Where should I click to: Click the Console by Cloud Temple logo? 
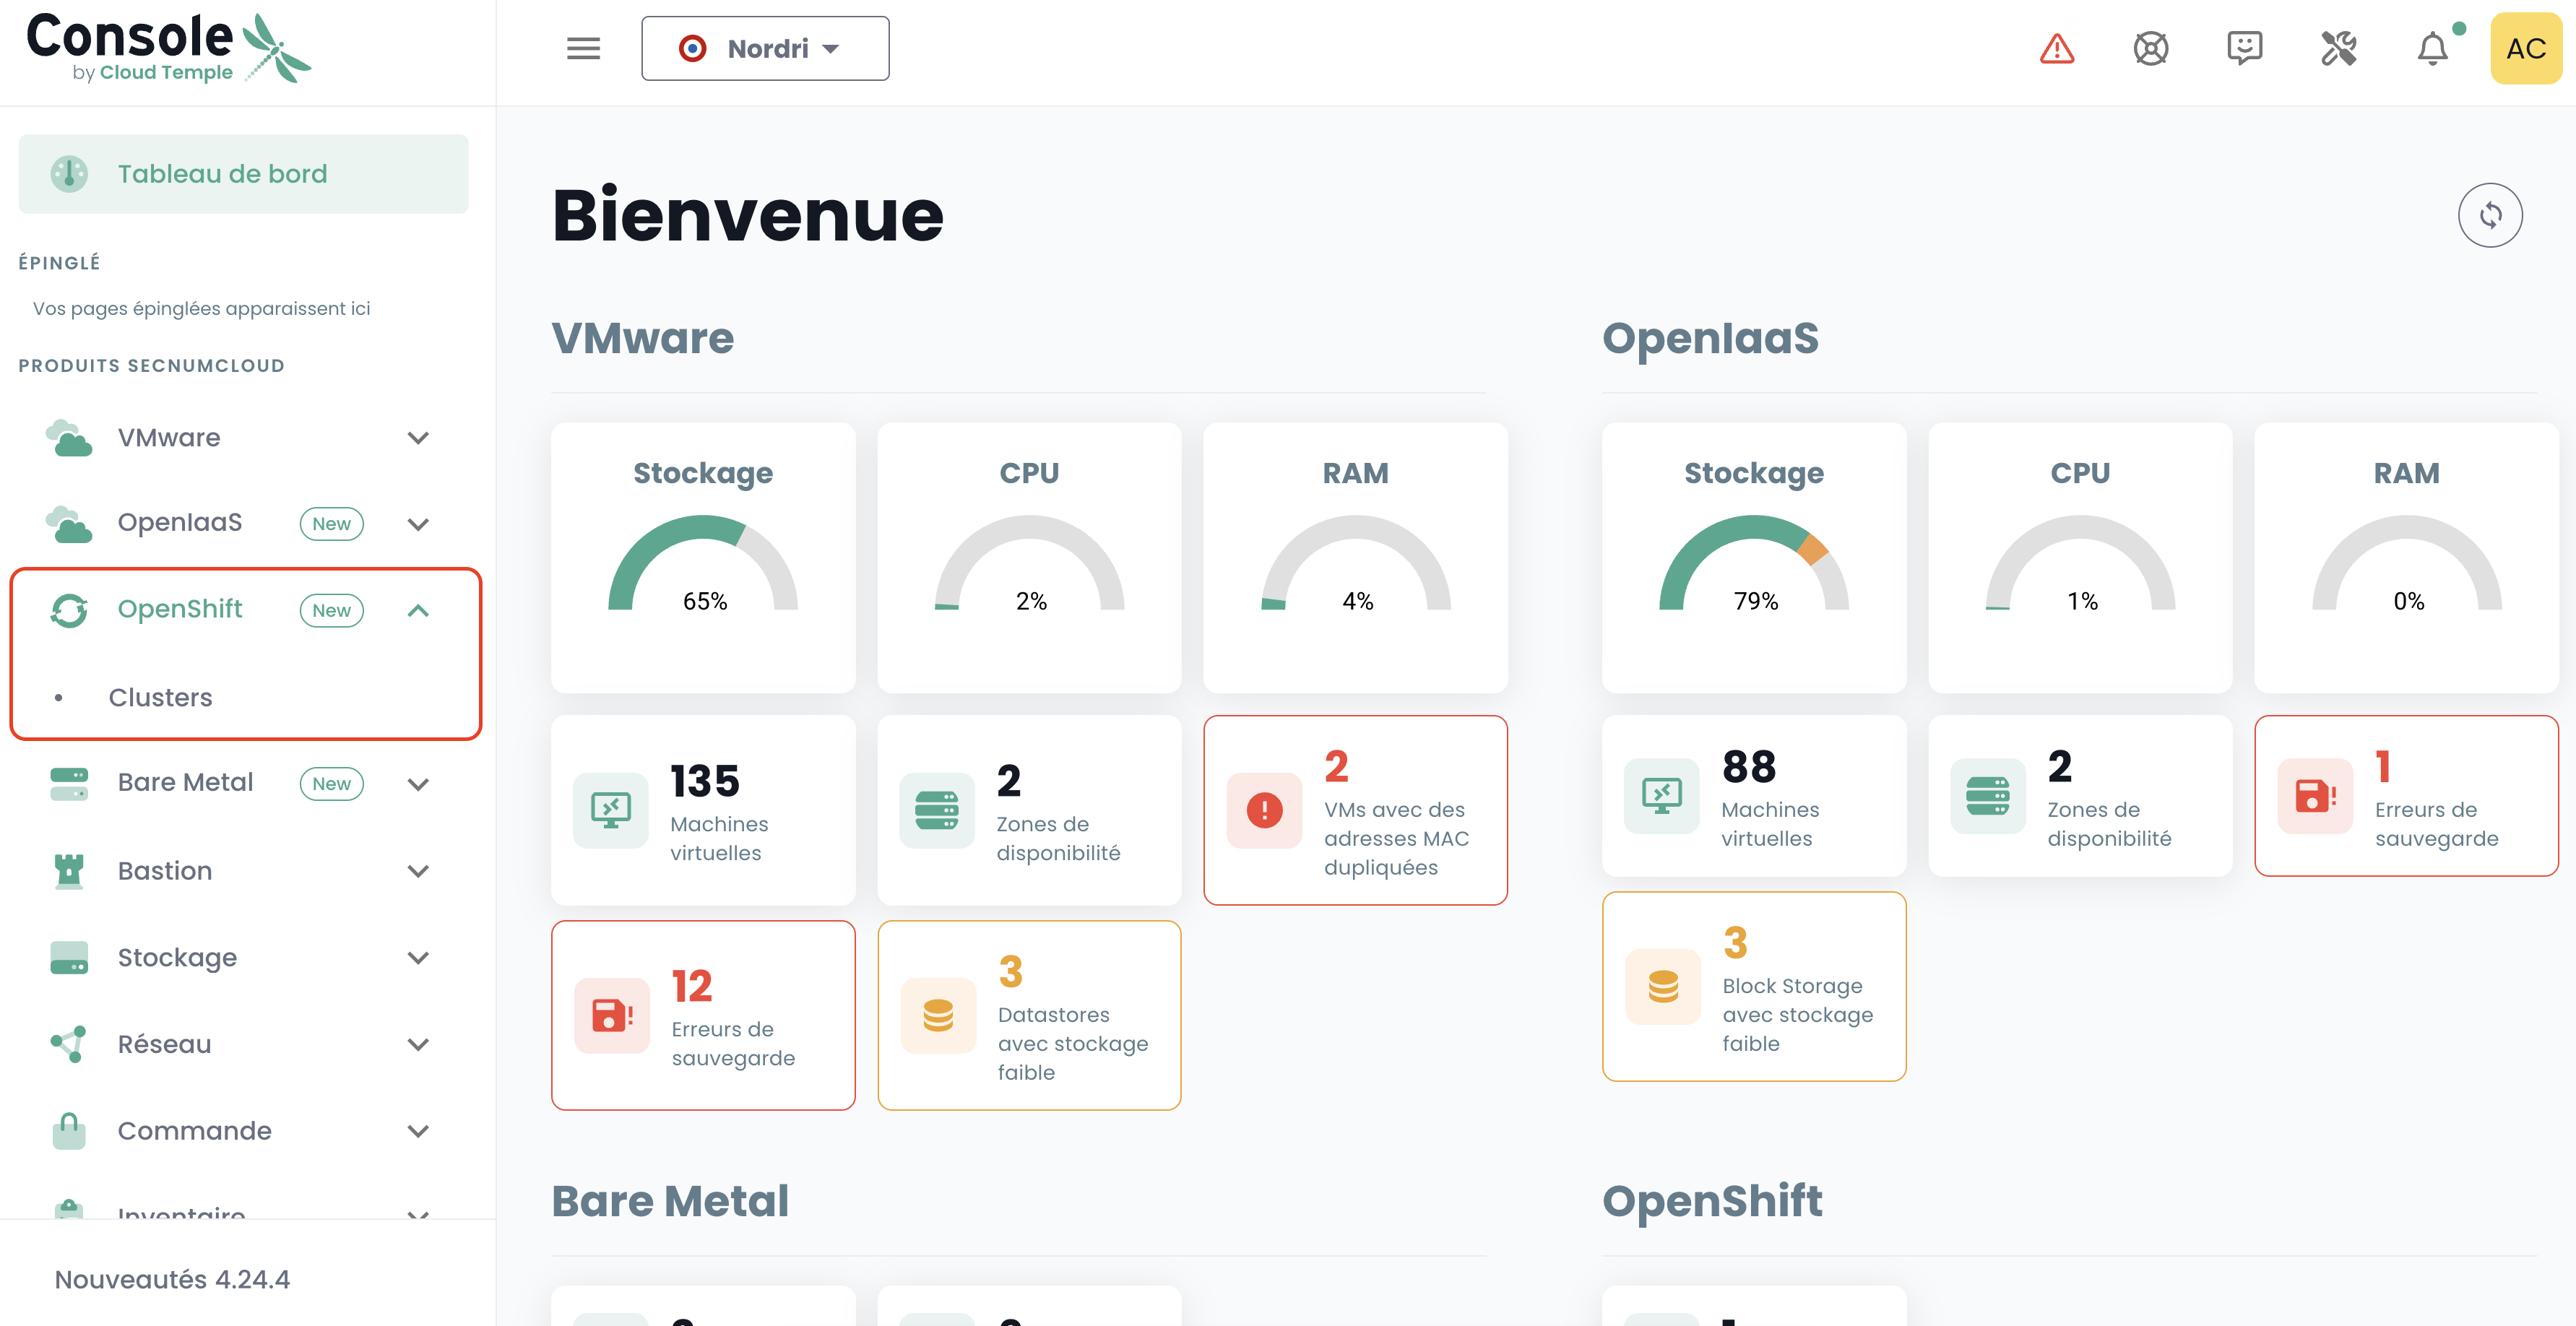tap(168, 48)
